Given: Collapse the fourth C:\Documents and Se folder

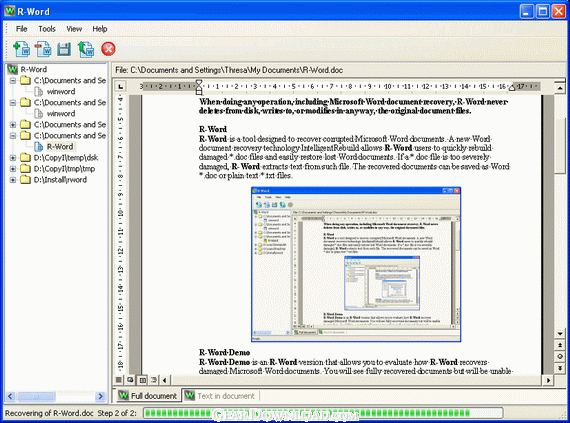Looking at the screenshot, I should pyautogui.click(x=13, y=136).
